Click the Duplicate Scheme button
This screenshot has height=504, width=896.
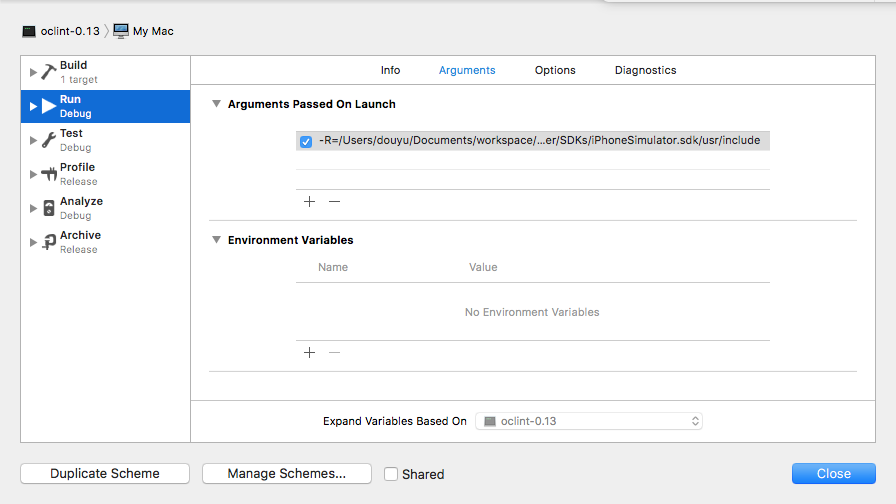(x=105, y=474)
